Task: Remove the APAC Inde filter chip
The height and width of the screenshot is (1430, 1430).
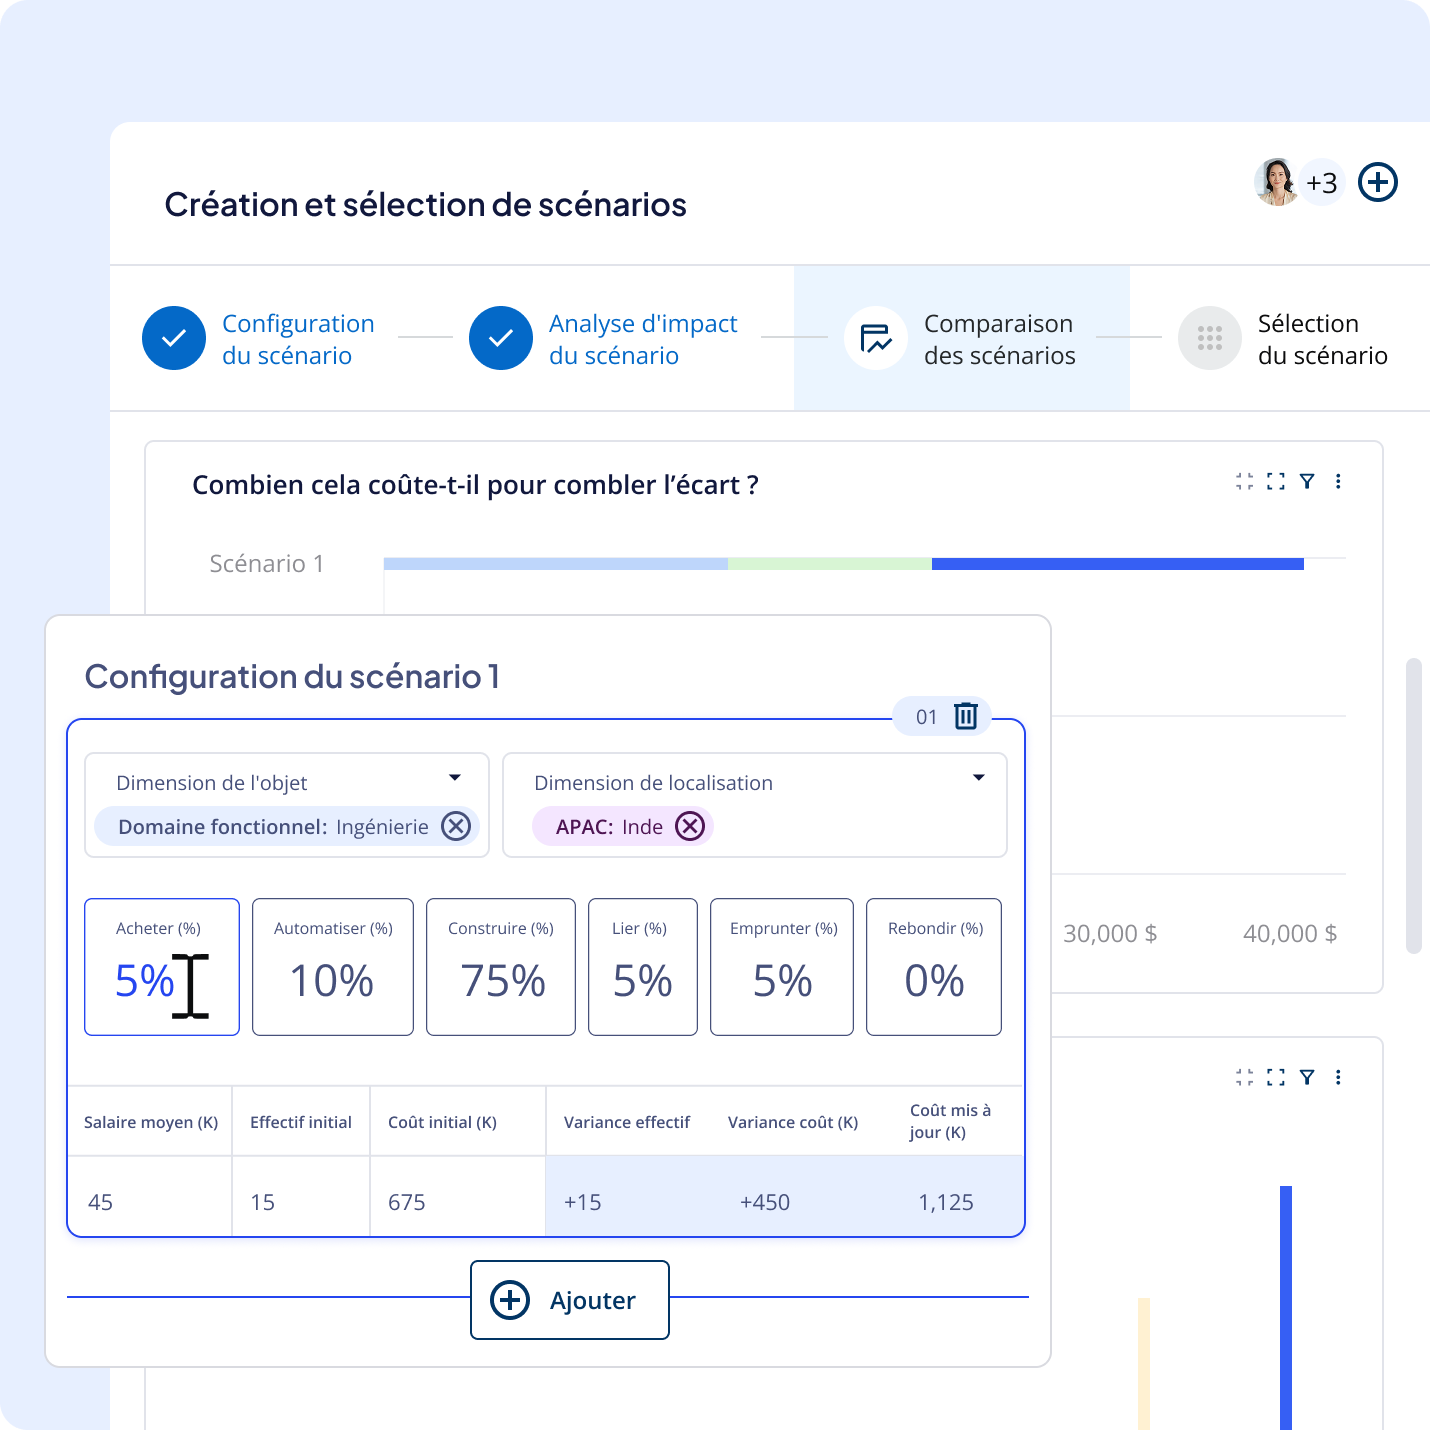Action: 690,827
